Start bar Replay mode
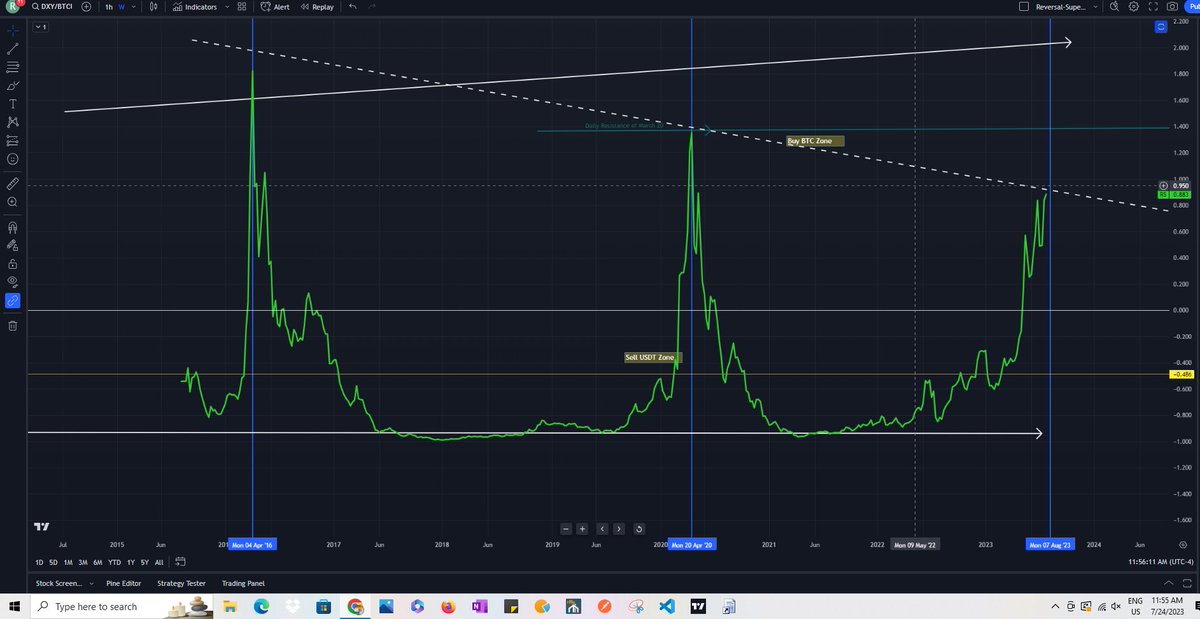This screenshot has width=1200, height=619. tap(317, 6)
